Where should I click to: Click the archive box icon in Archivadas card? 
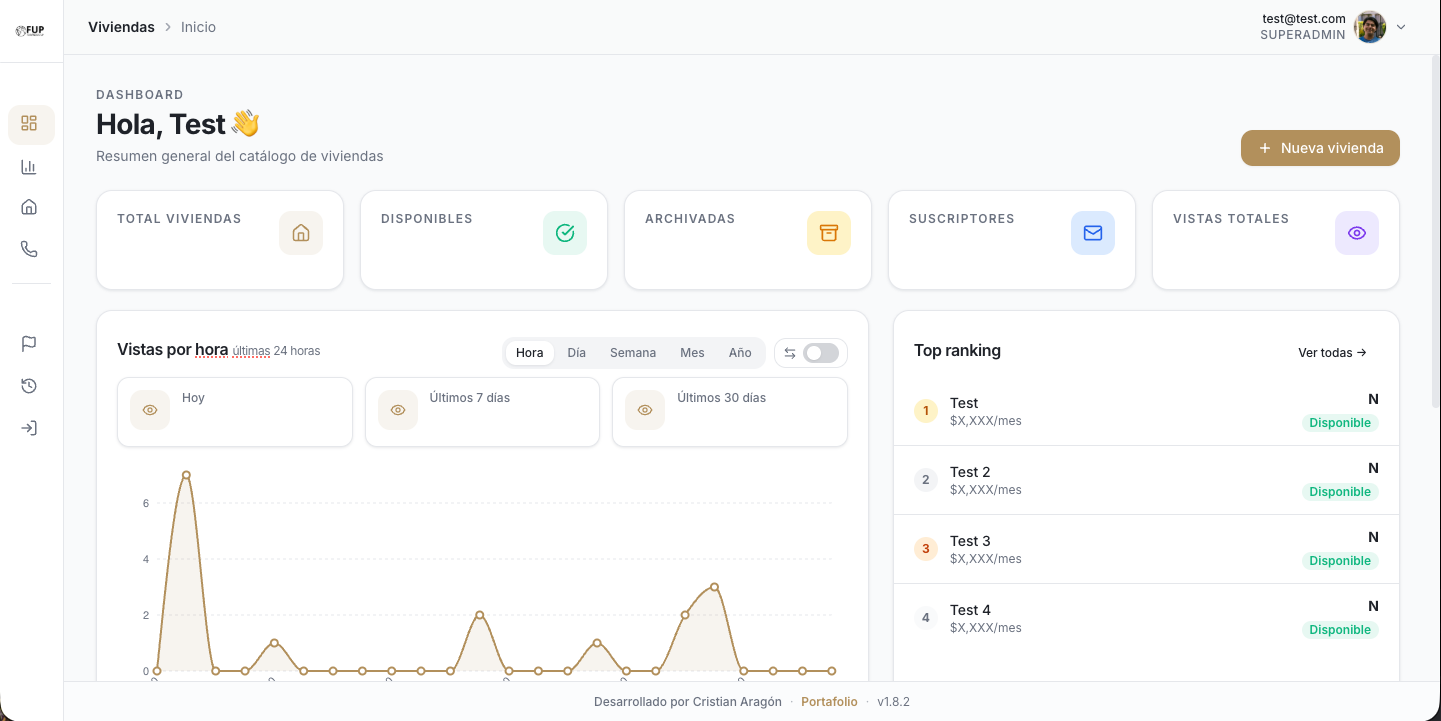[829, 233]
